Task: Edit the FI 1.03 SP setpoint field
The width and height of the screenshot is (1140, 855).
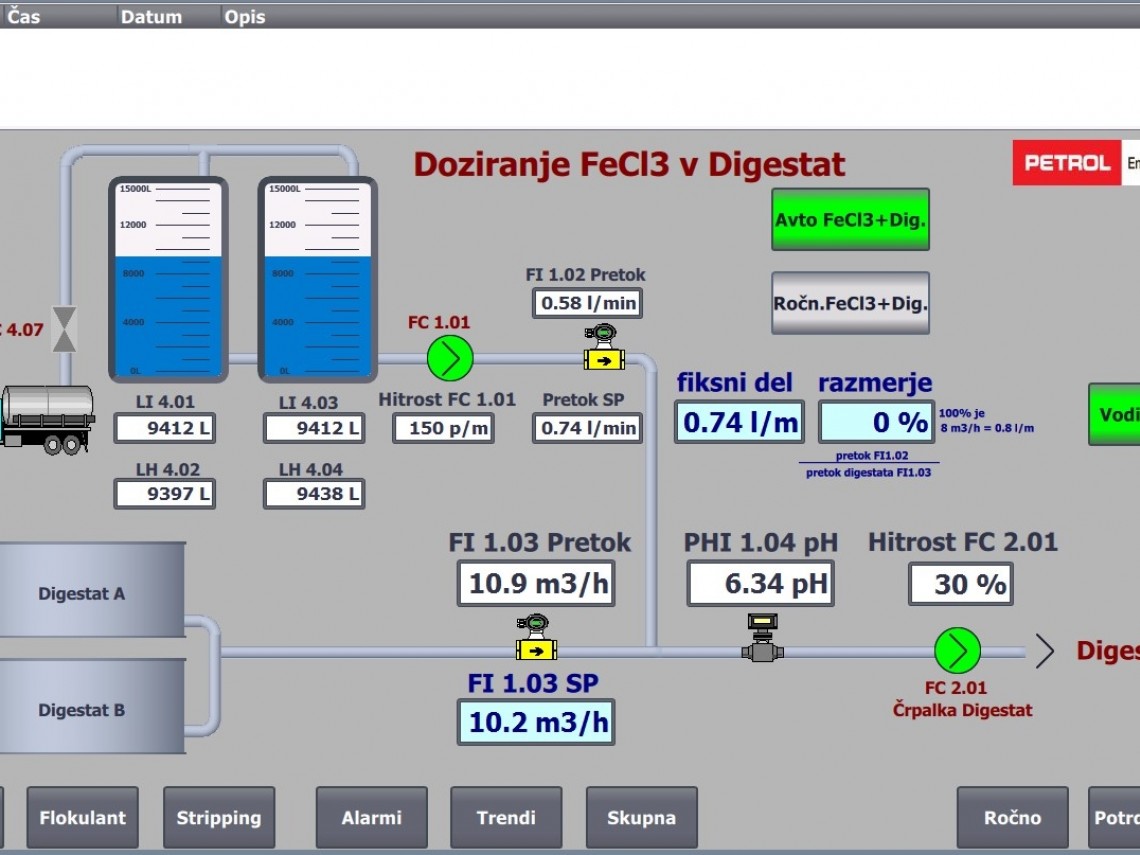Action: tap(536, 722)
